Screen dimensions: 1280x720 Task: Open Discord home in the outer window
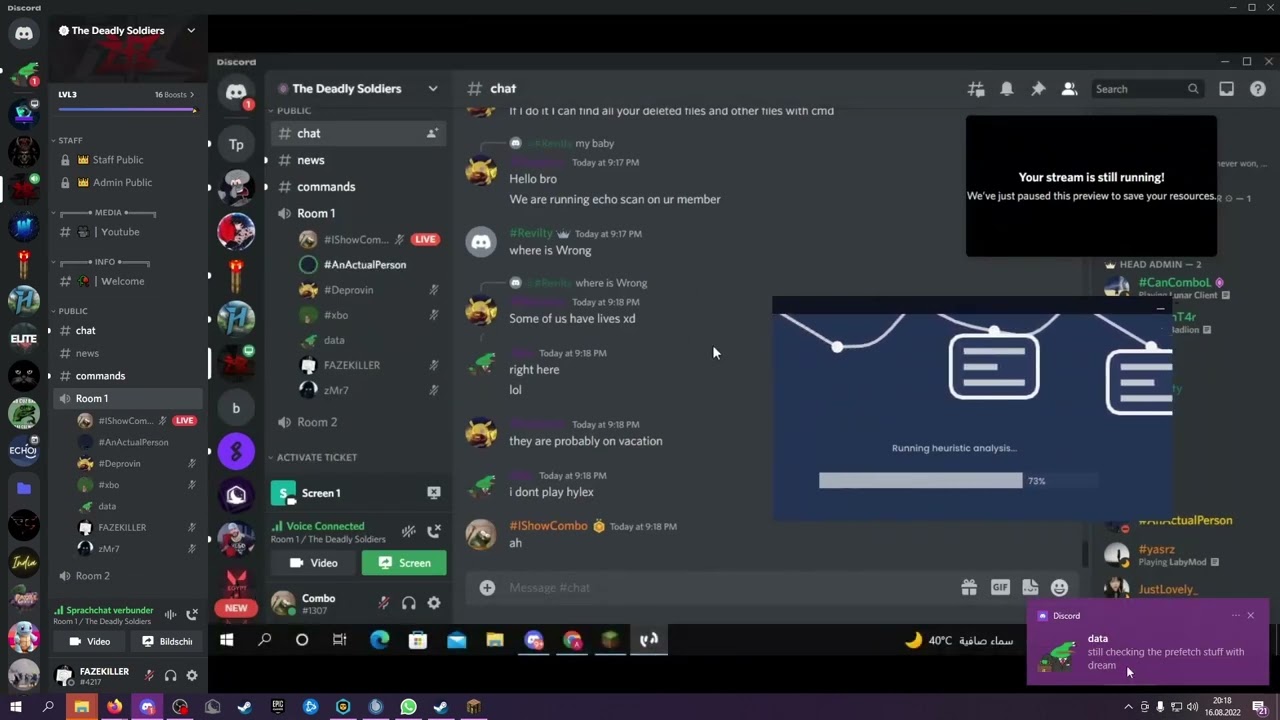[x=24, y=33]
